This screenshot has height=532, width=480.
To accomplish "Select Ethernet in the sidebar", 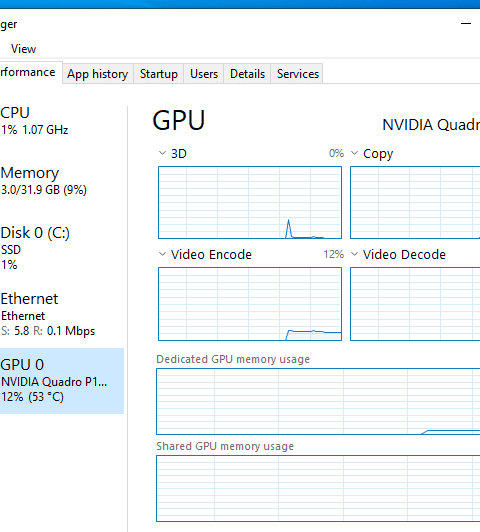I will coord(62,314).
